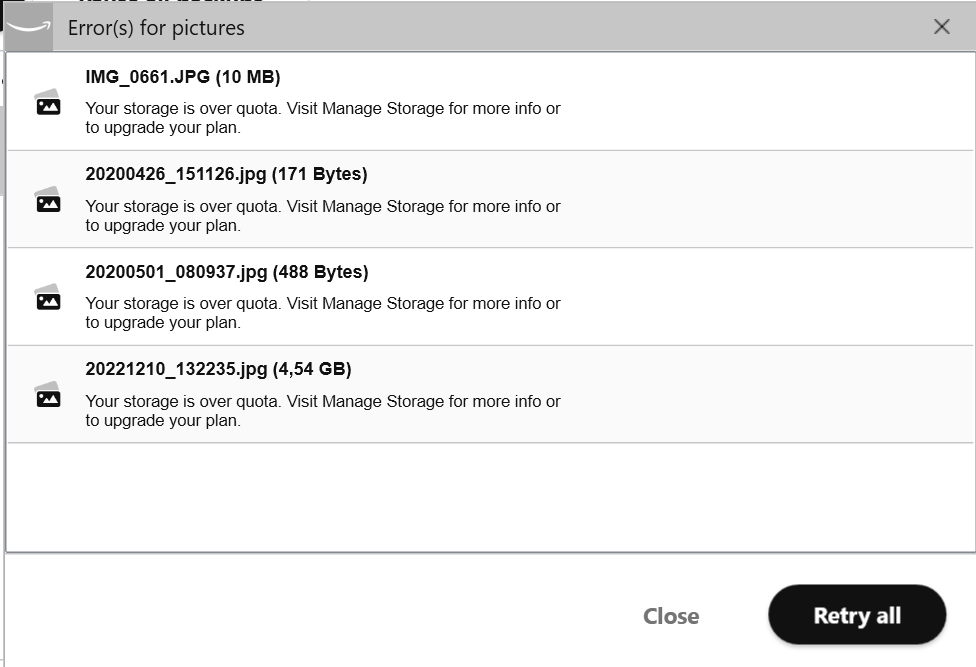Retry all failed picture uploads
This screenshot has height=667, width=976.
coord(857,615)
